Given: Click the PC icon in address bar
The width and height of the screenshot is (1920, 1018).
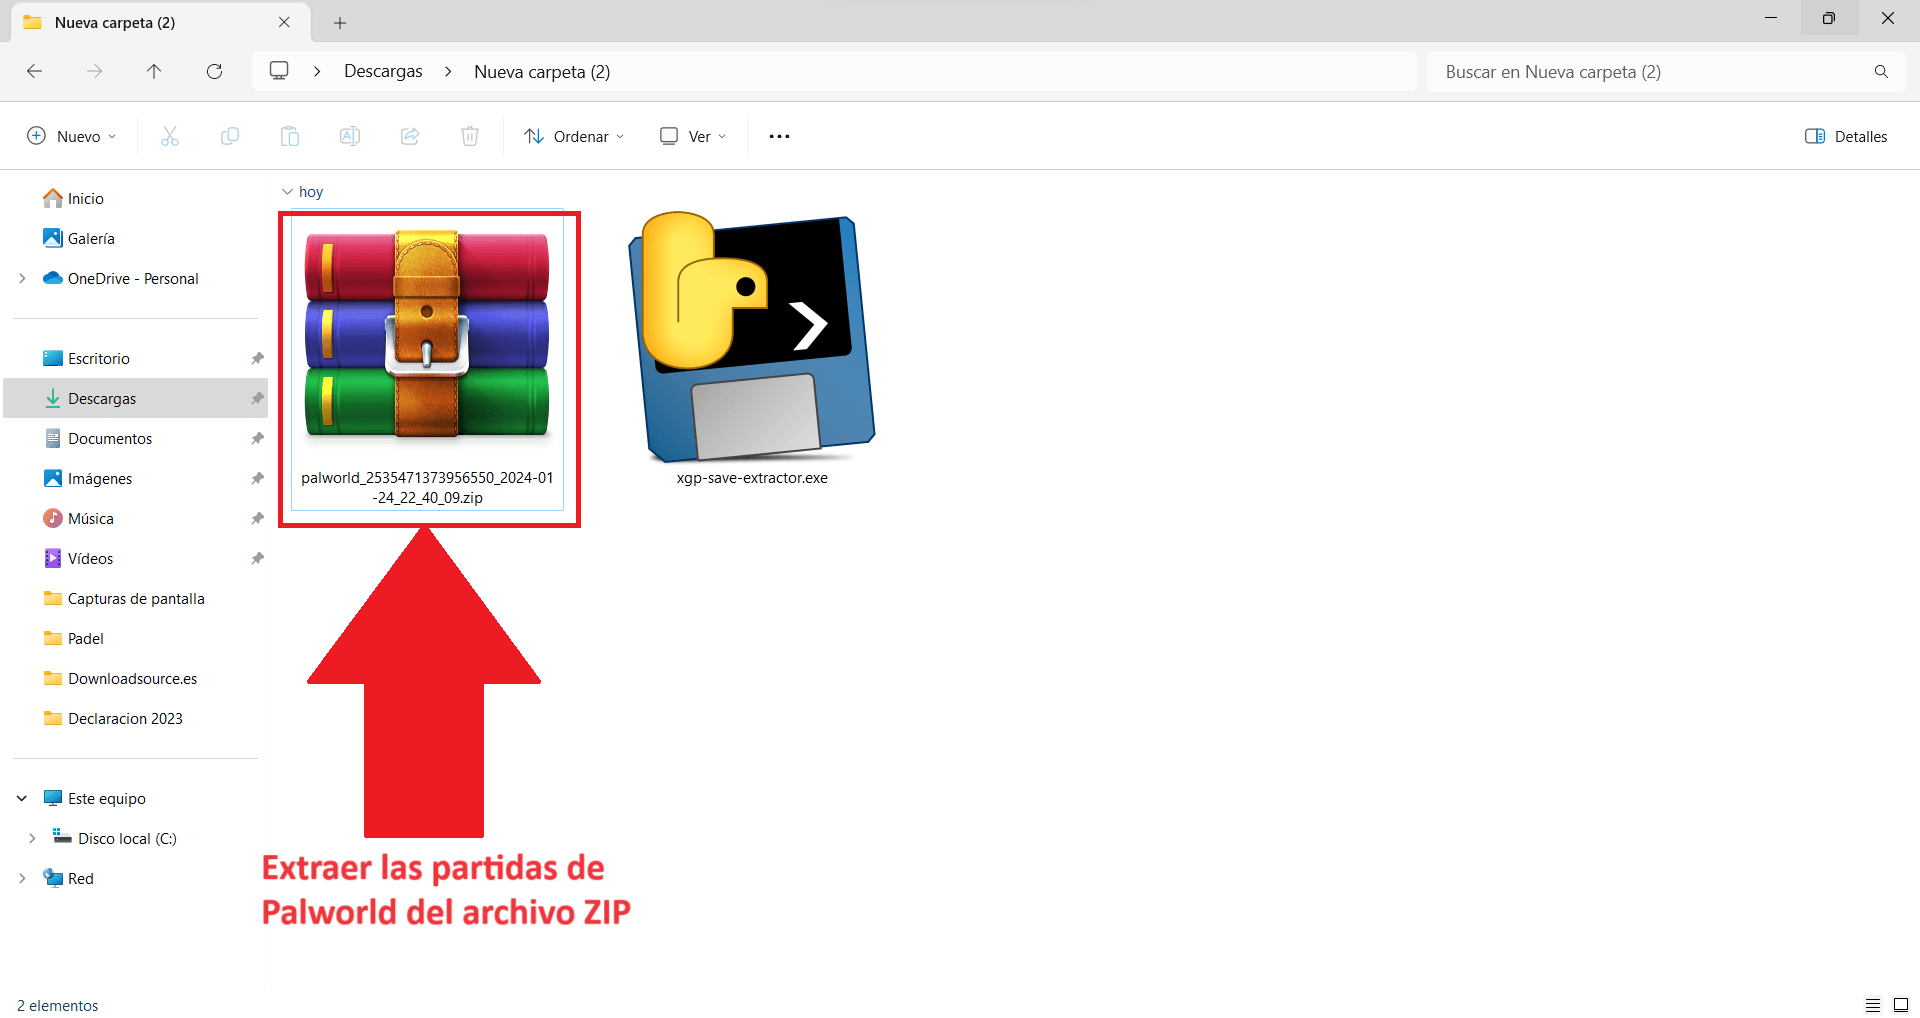Looking at the screenshot, I should (x=279, y=71).
